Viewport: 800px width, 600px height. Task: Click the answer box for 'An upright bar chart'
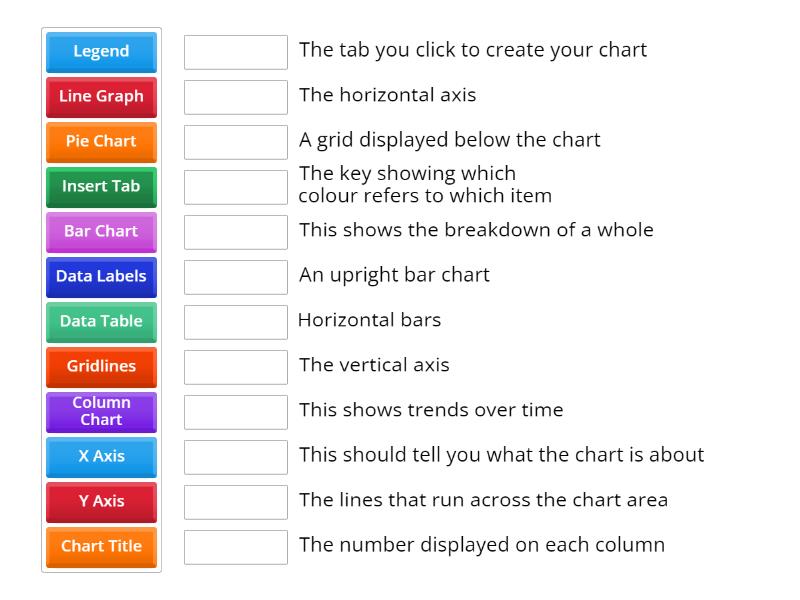tap(235, 276)
